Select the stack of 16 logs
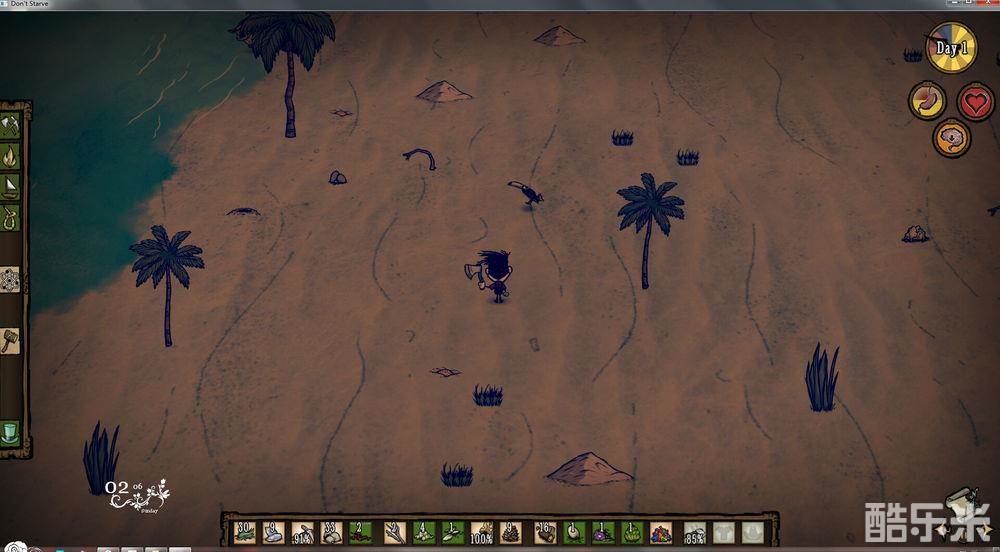Screen dimensions: 1000x552 (544, 532)
